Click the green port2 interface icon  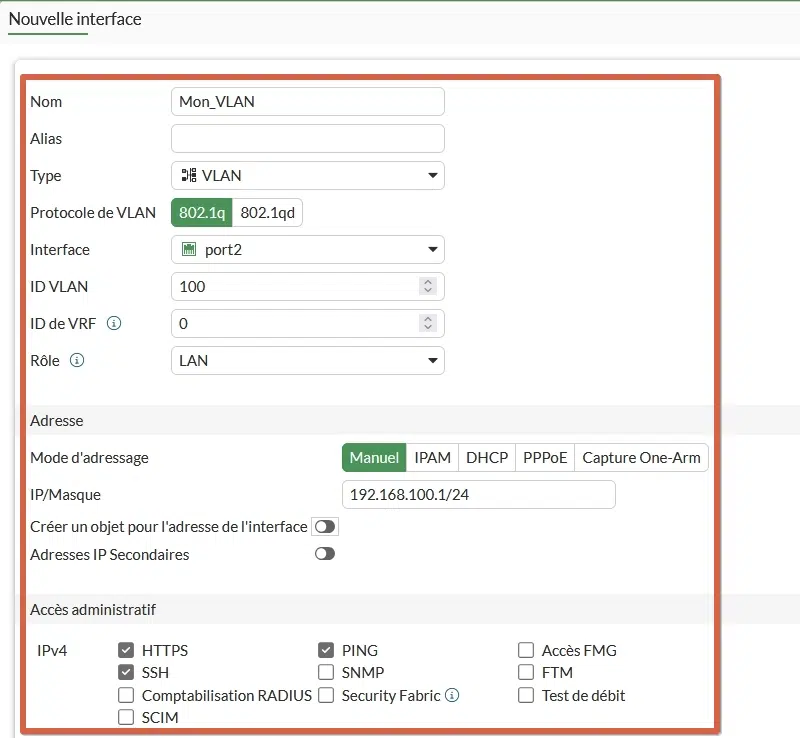(x=188, y=249)
